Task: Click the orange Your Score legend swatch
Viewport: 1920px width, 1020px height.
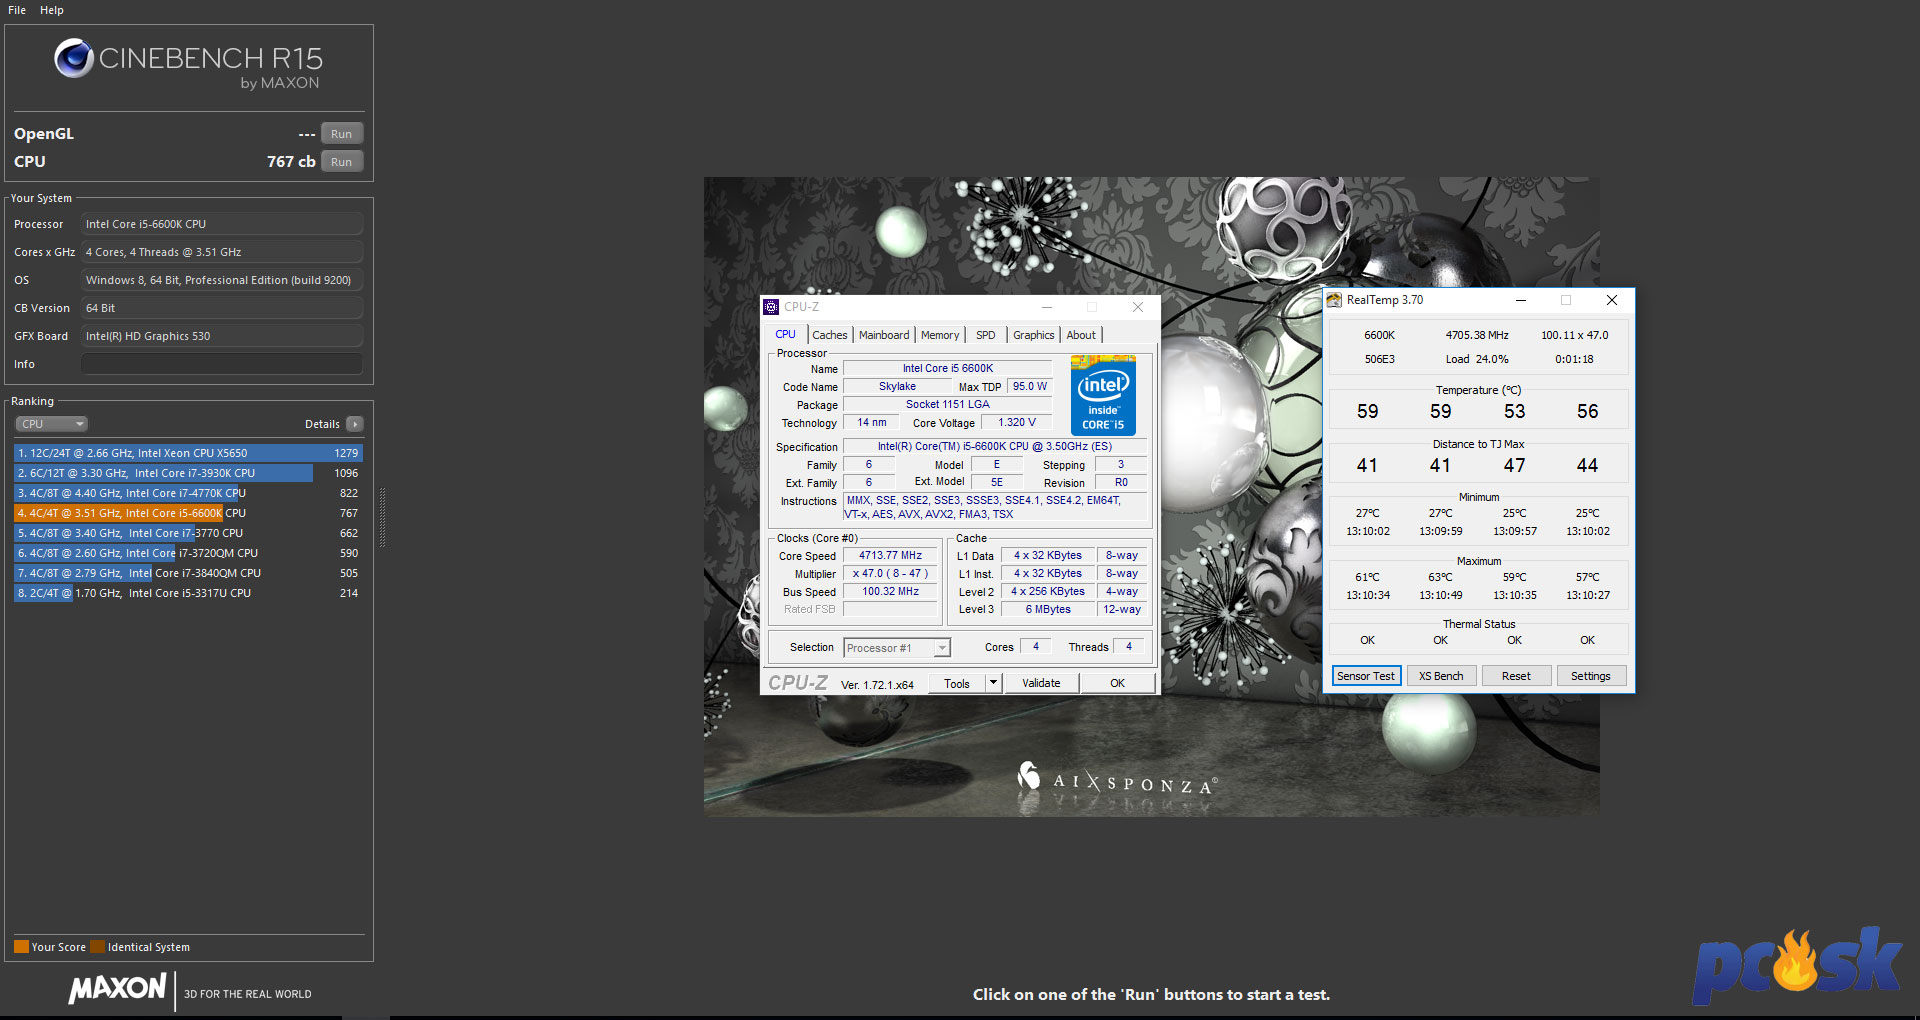Action: coord(21,947)
